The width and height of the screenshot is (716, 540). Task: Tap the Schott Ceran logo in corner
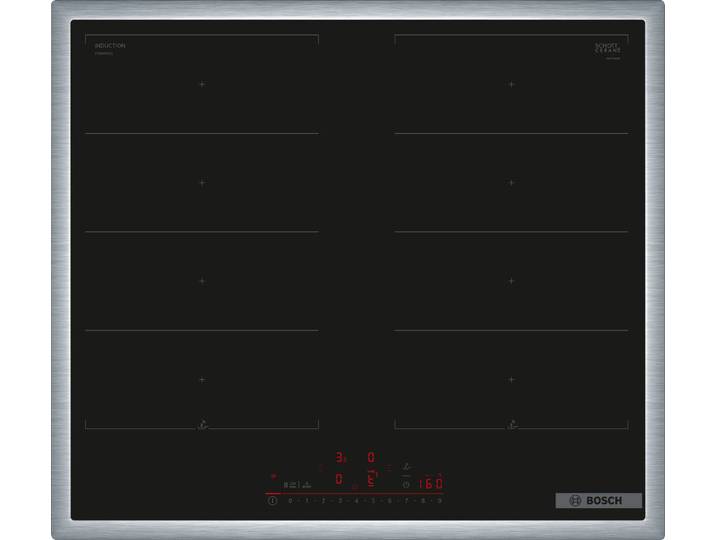click(608, 51)
